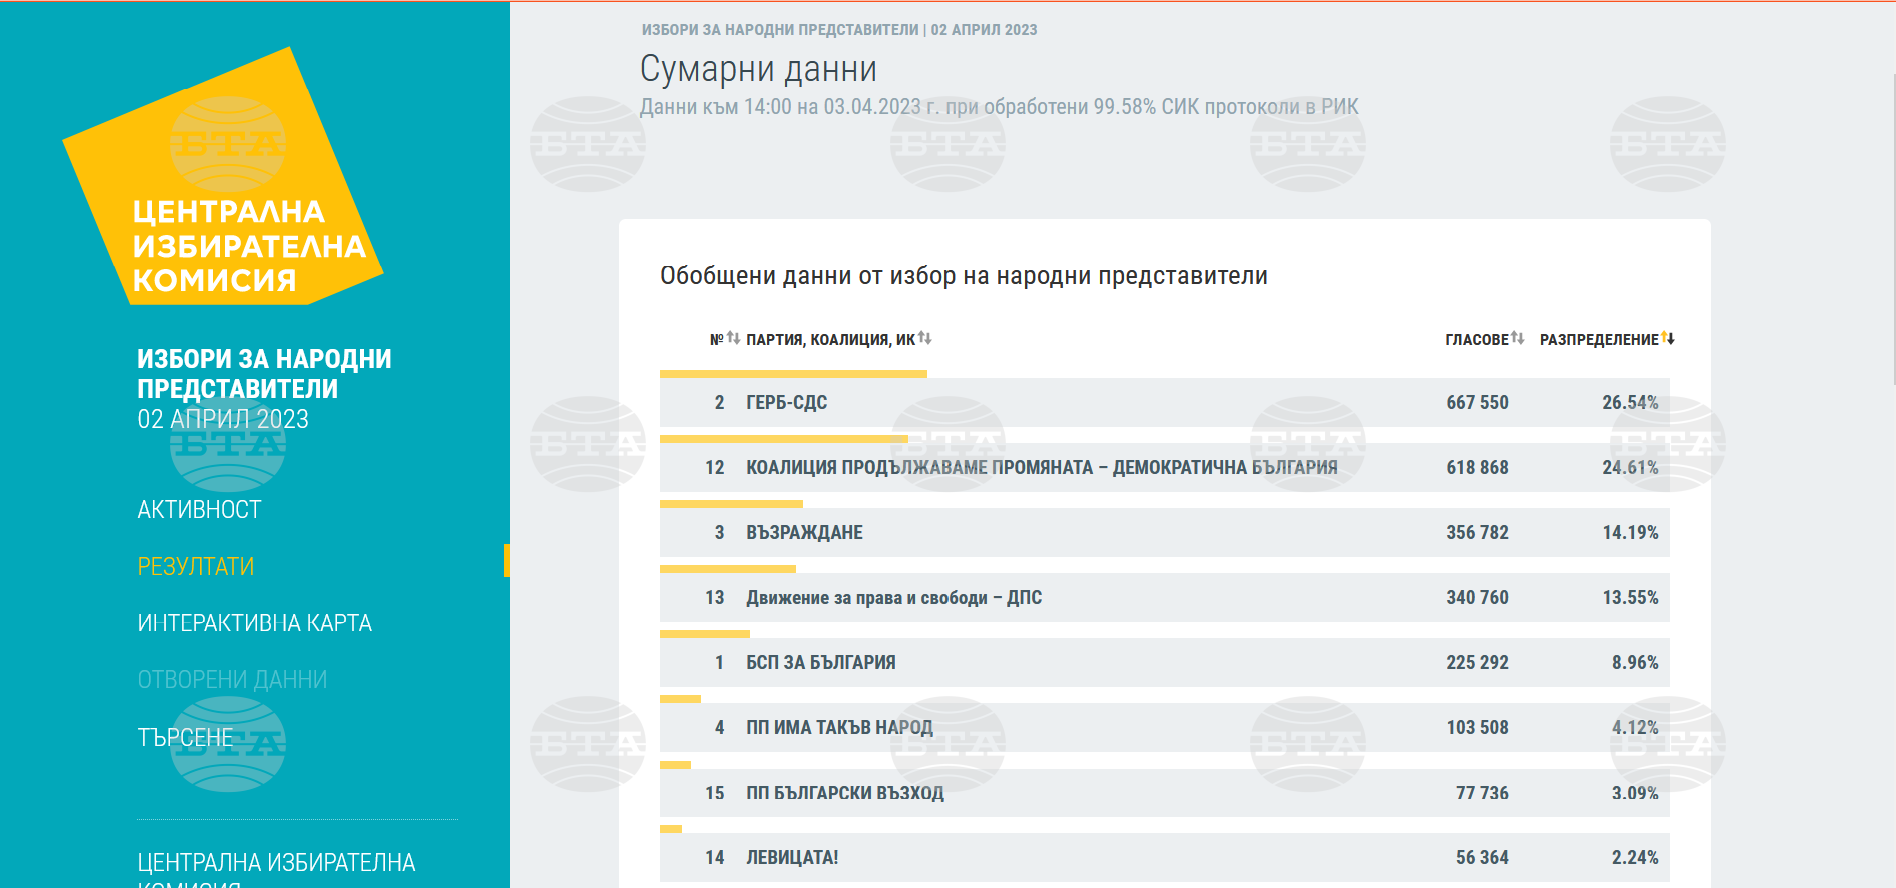Sort by Разпределение column arrows
The height and width of the screenshot is (888, 1896).
[1667, 338]
